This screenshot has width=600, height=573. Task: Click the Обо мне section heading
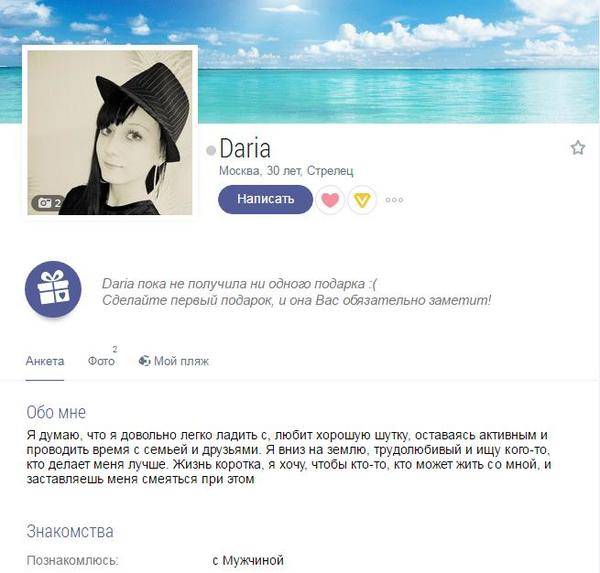pos(56,412)
